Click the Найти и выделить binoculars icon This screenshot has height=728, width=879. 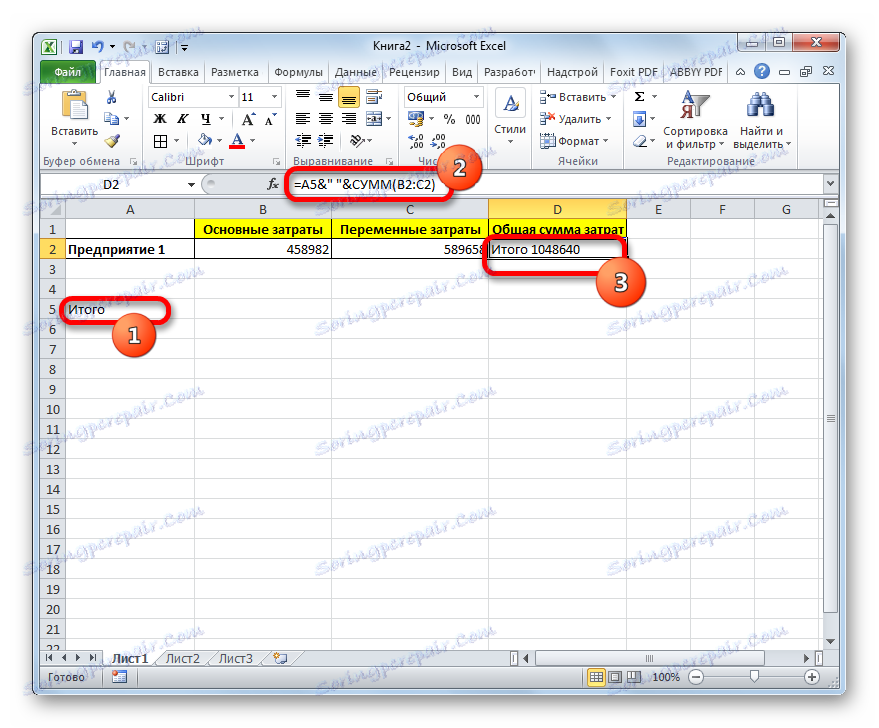pyautogui.click(x=762, y=106)
